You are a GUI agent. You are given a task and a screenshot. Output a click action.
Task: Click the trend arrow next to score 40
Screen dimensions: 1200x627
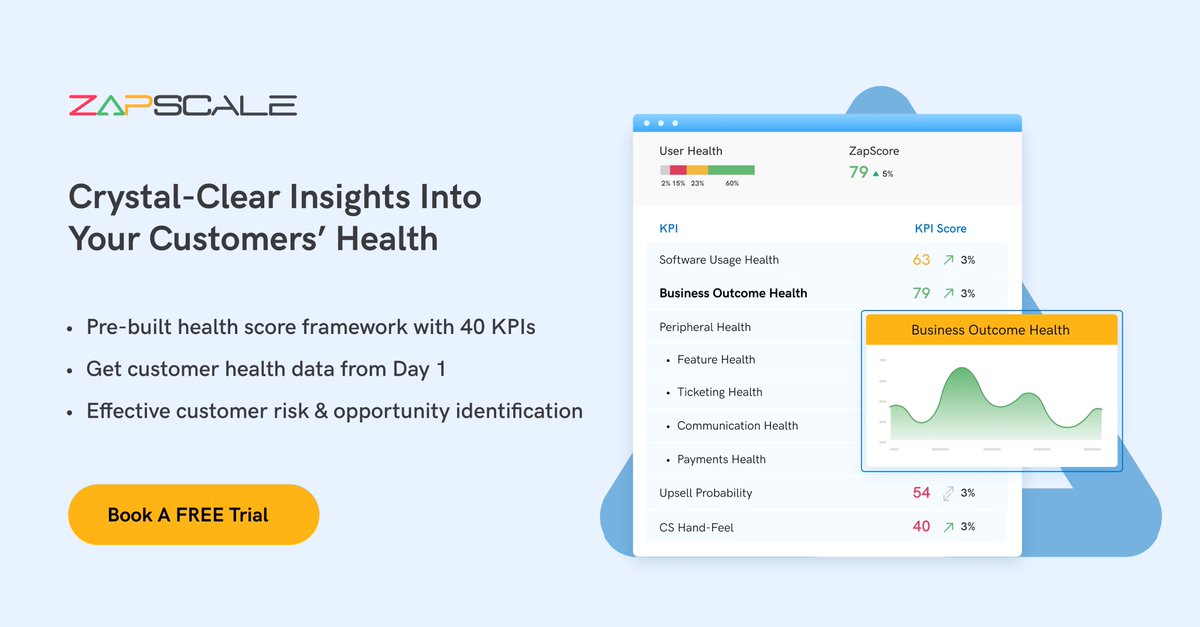(x=948, y=527)
